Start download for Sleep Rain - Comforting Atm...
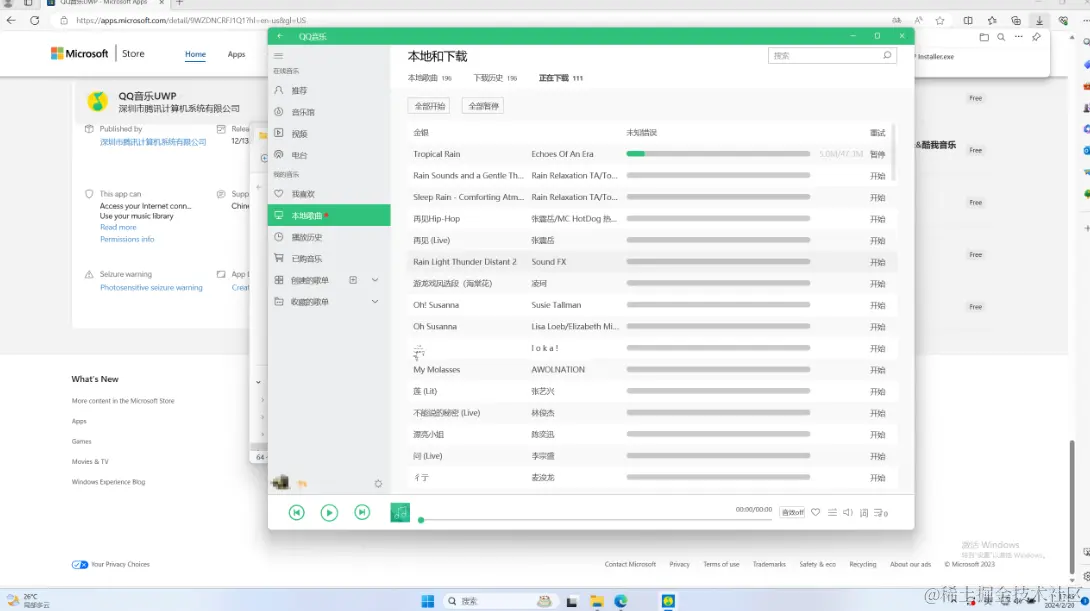Screen dimensions: 1090x611 click(x=877, y=197)
